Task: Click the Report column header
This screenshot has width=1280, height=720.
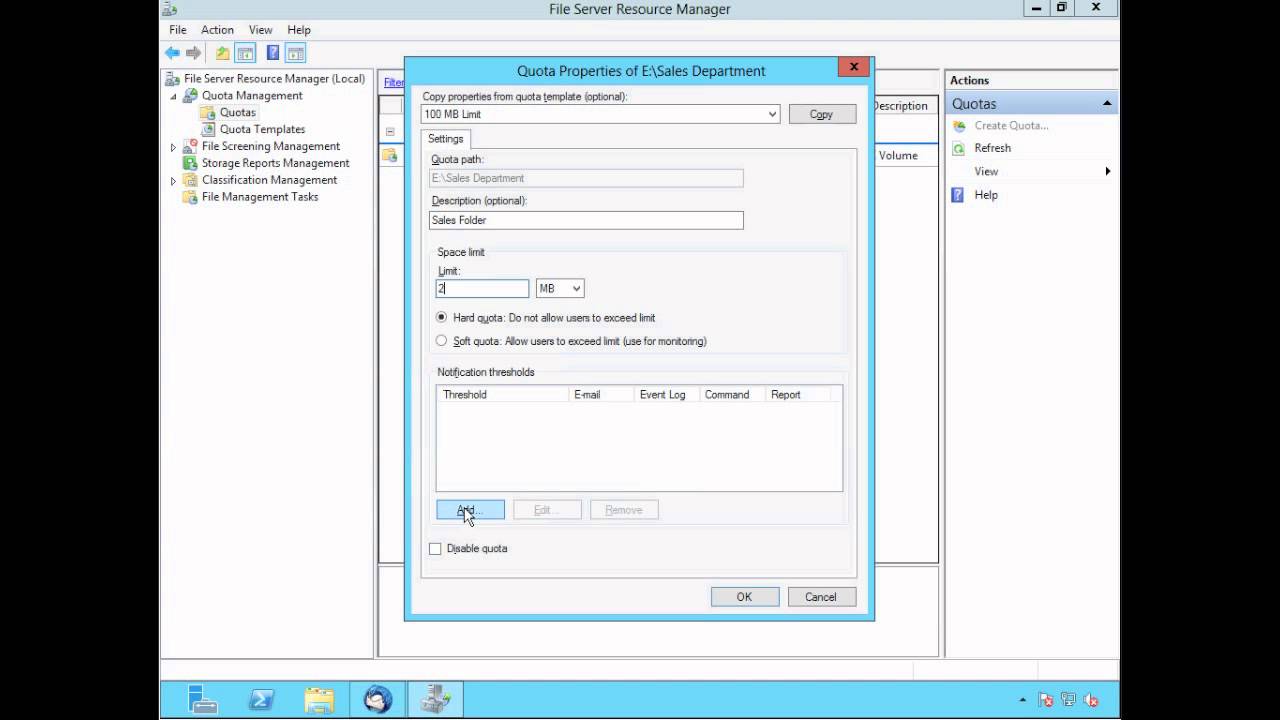Action: pos(797,394)
